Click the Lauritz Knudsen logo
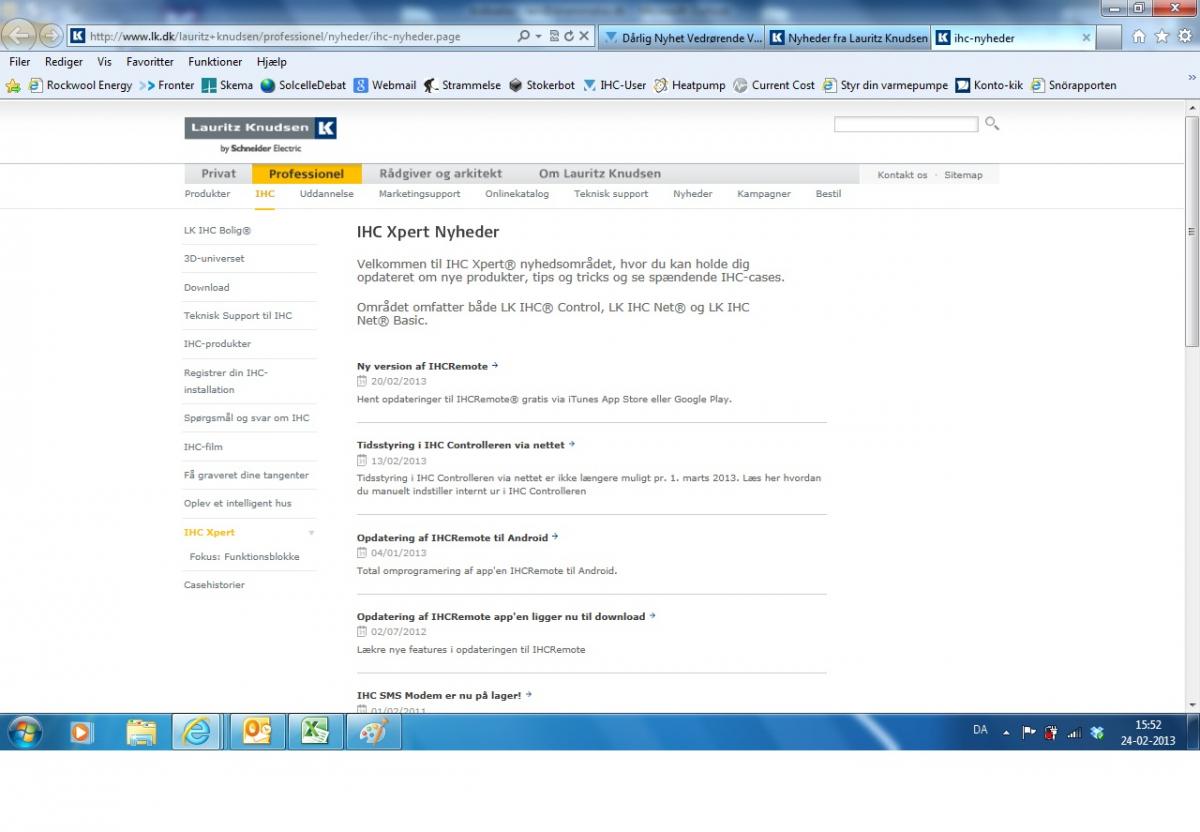Screen dimensions: 1200x832 [260, 128]
